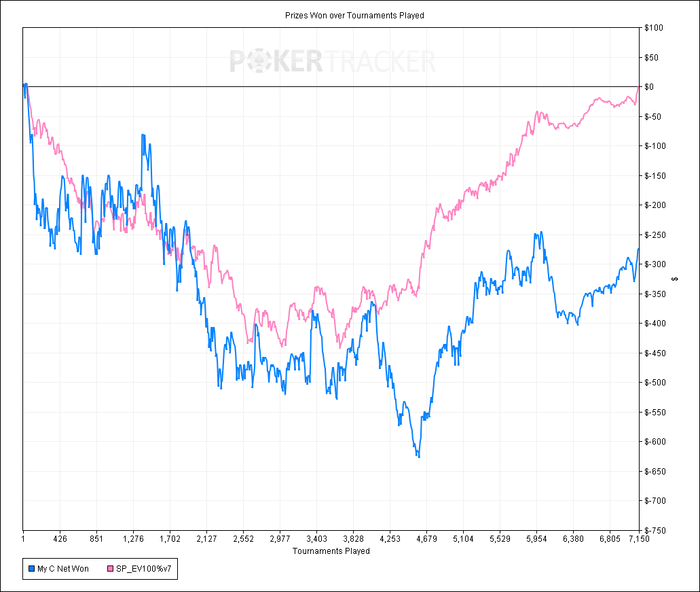700x592 pixels.
Task: Click the '2,977' x-axis tick label
Action: (x=280, y=539)
